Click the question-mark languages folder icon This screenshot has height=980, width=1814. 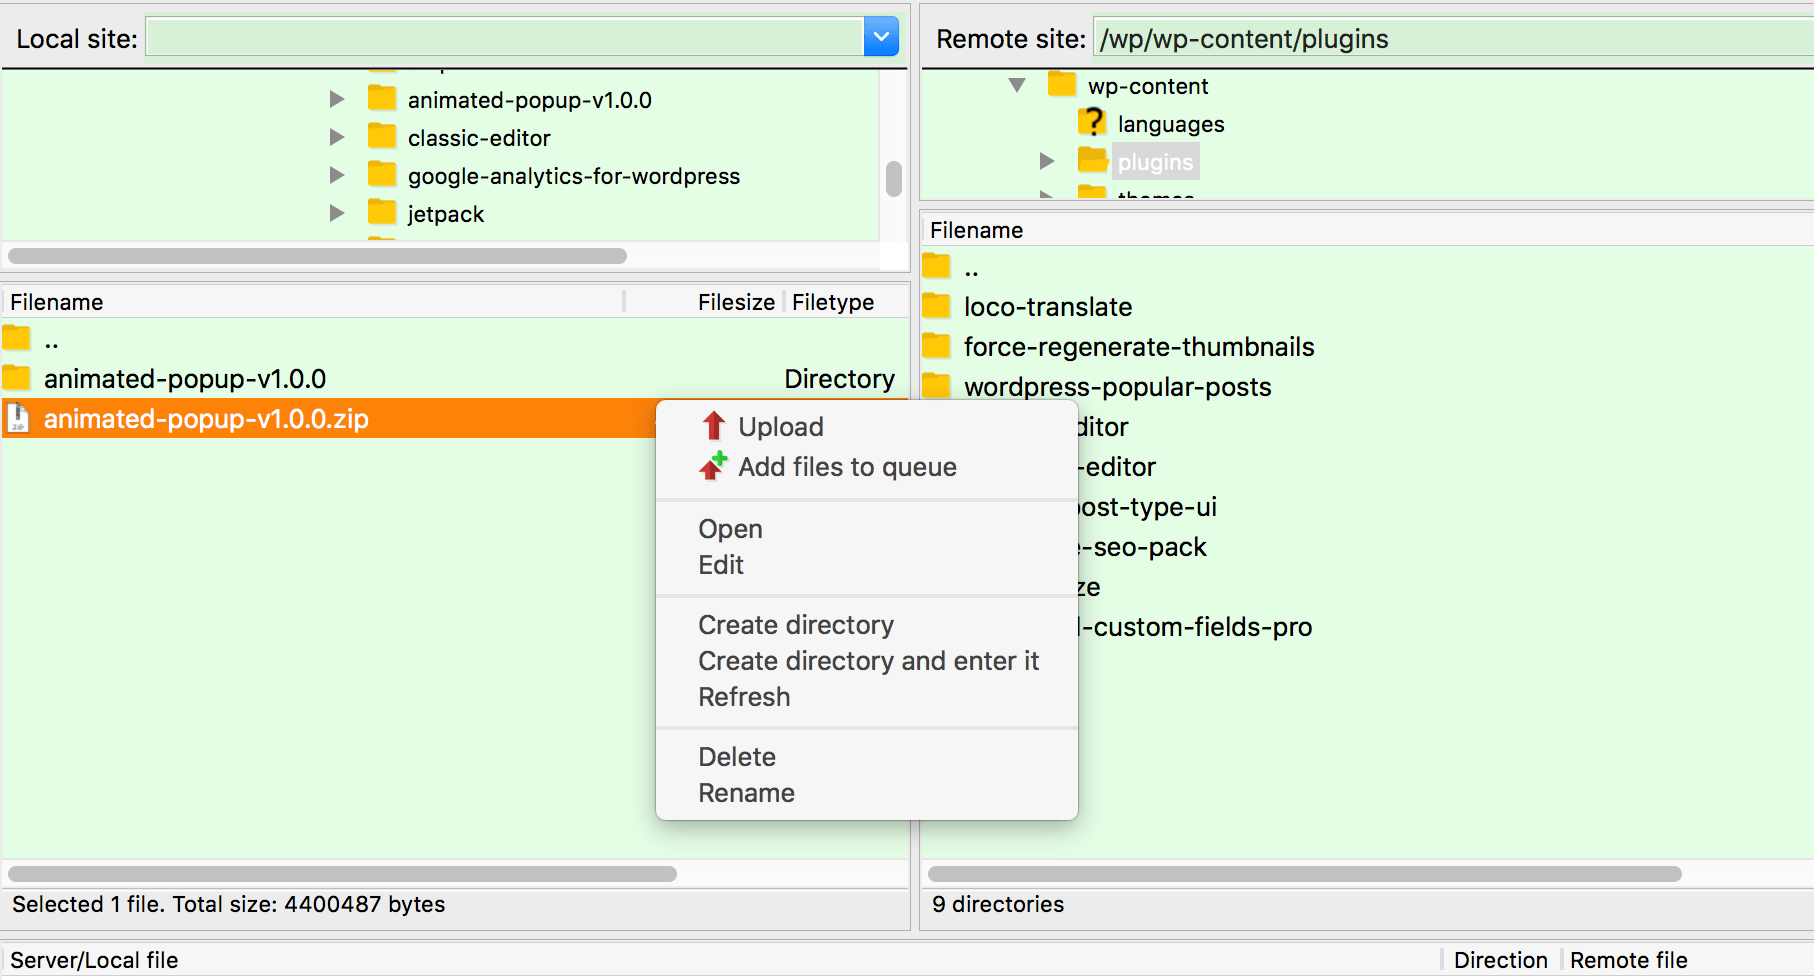click(1092, 123)
